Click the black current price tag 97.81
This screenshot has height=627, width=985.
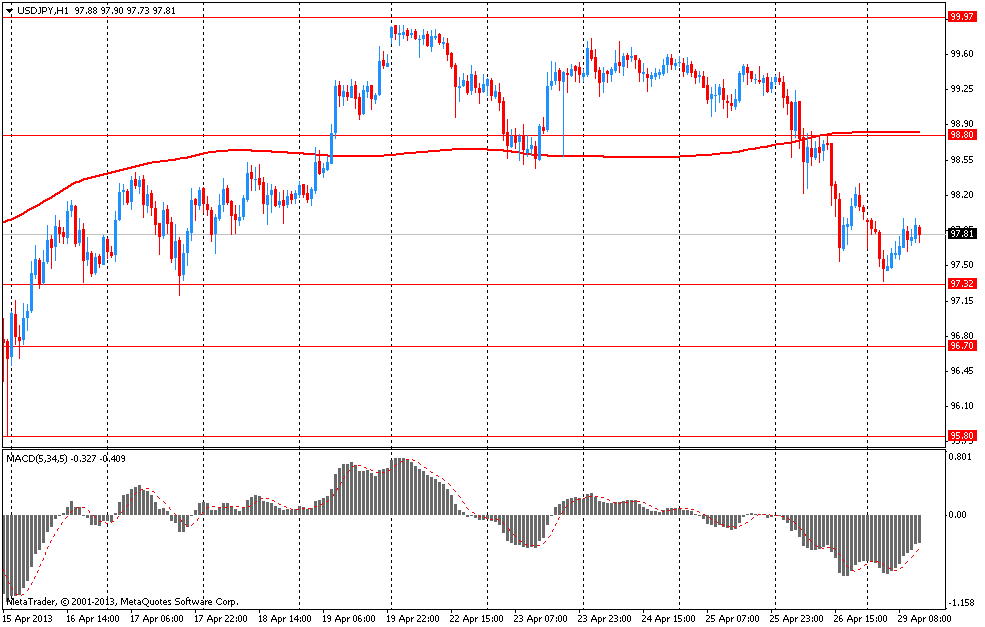point(962,234)
